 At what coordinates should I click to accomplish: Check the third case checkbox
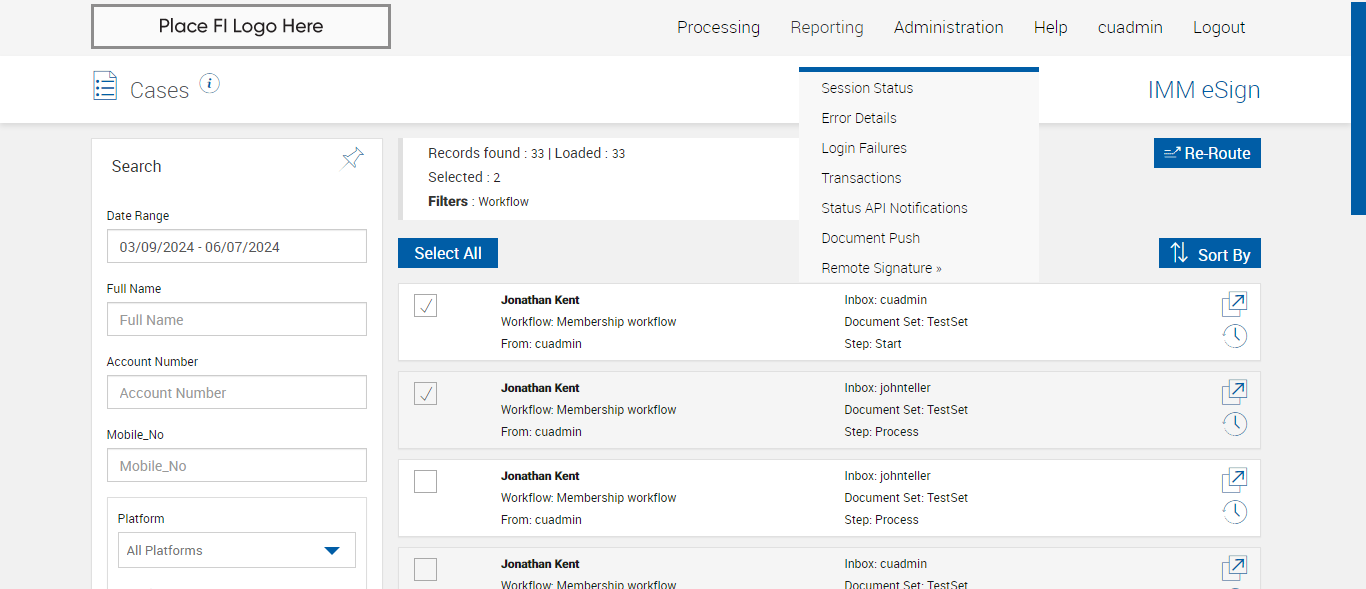[x=426, y=482]
